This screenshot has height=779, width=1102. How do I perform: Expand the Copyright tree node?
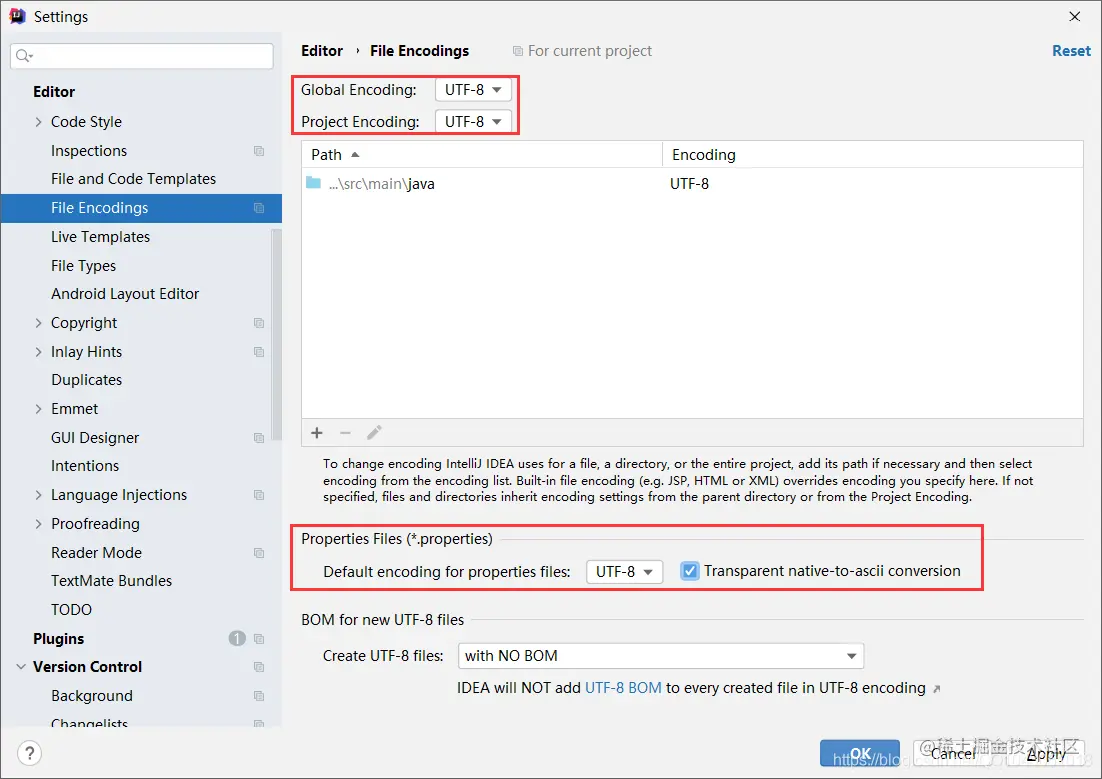point(39,323)
